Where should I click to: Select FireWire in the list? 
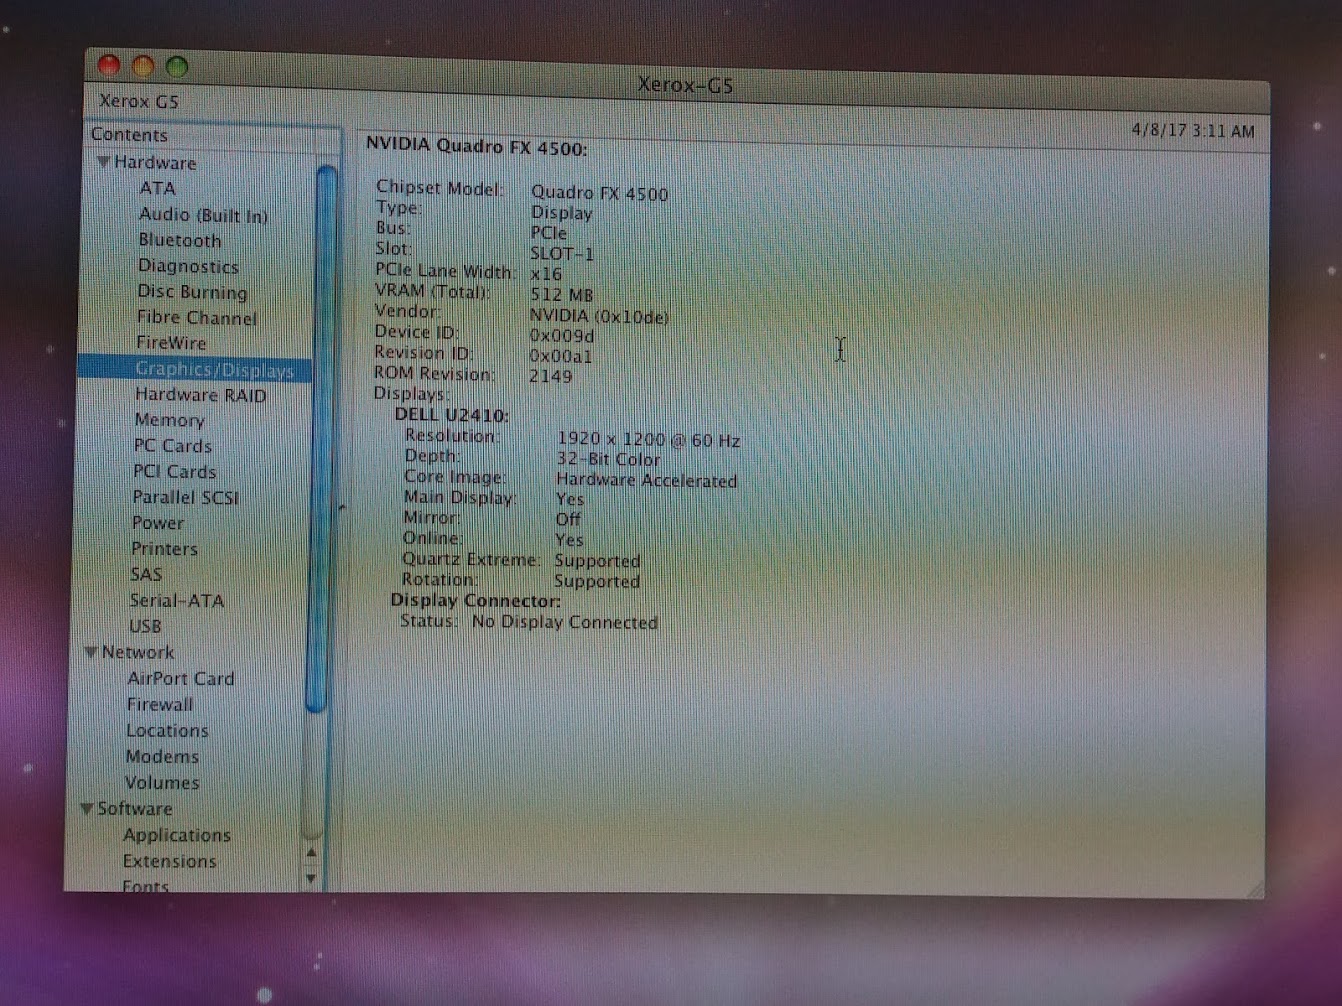pyautogui.click(x=171, y=343)
